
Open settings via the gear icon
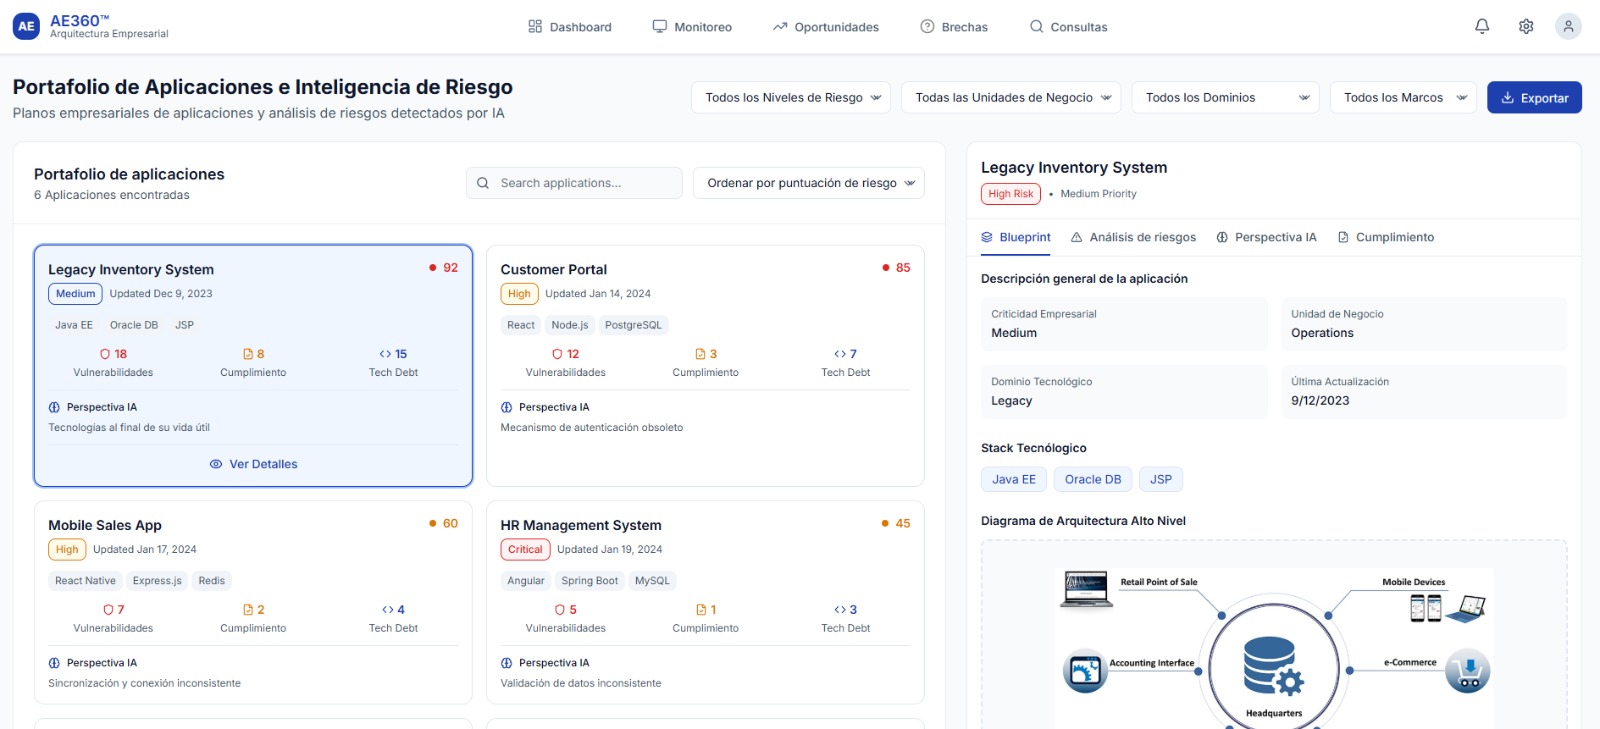1526,27
